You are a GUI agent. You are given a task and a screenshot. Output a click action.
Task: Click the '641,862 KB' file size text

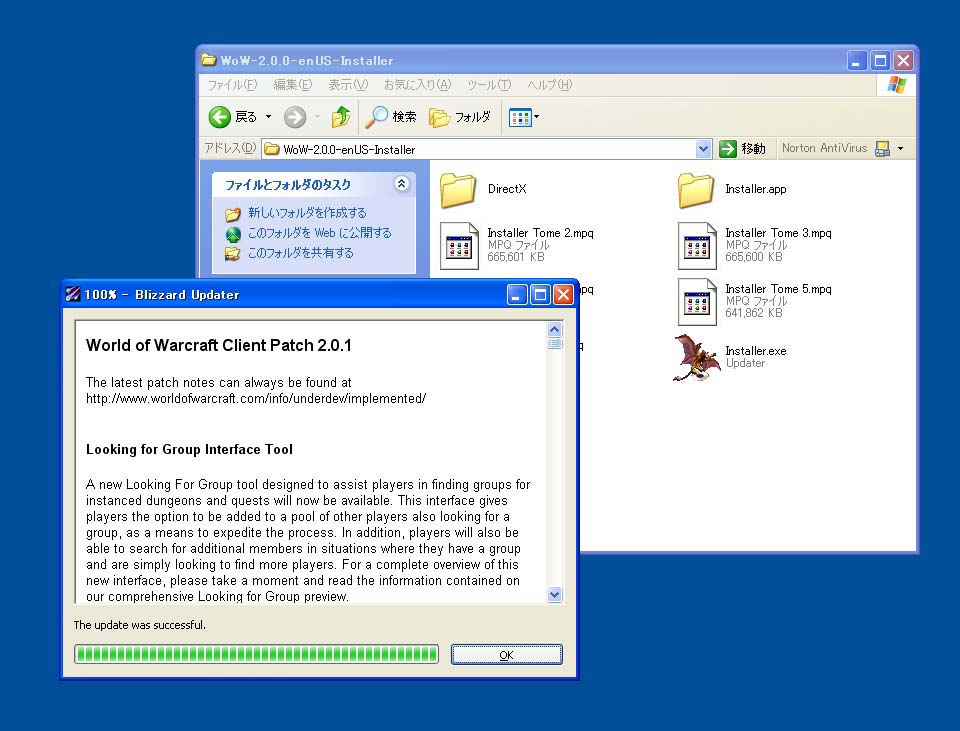(x=754, y=313)
